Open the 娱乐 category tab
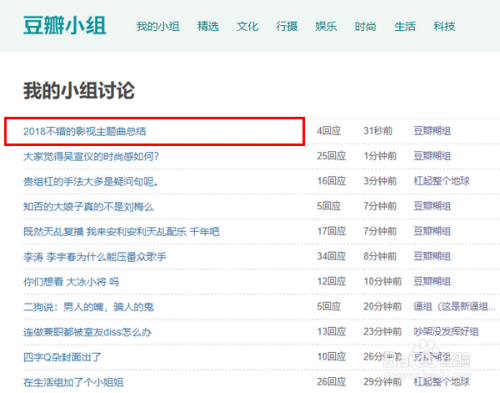Image resolution: width=500 pixels, height=393 pixels. tap(326, 26)
